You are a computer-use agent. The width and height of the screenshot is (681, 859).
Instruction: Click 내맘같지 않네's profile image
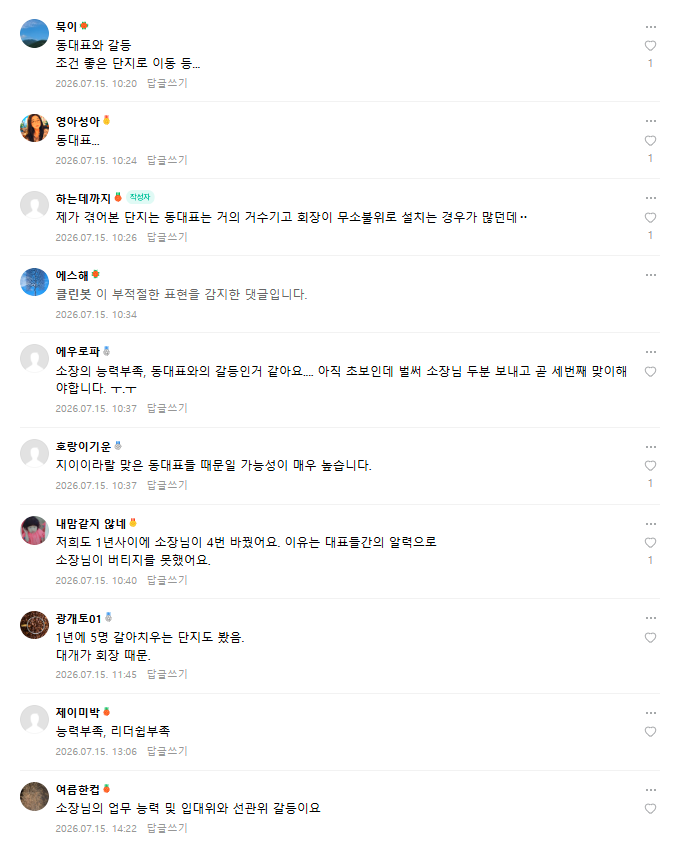tap(35, 530)
